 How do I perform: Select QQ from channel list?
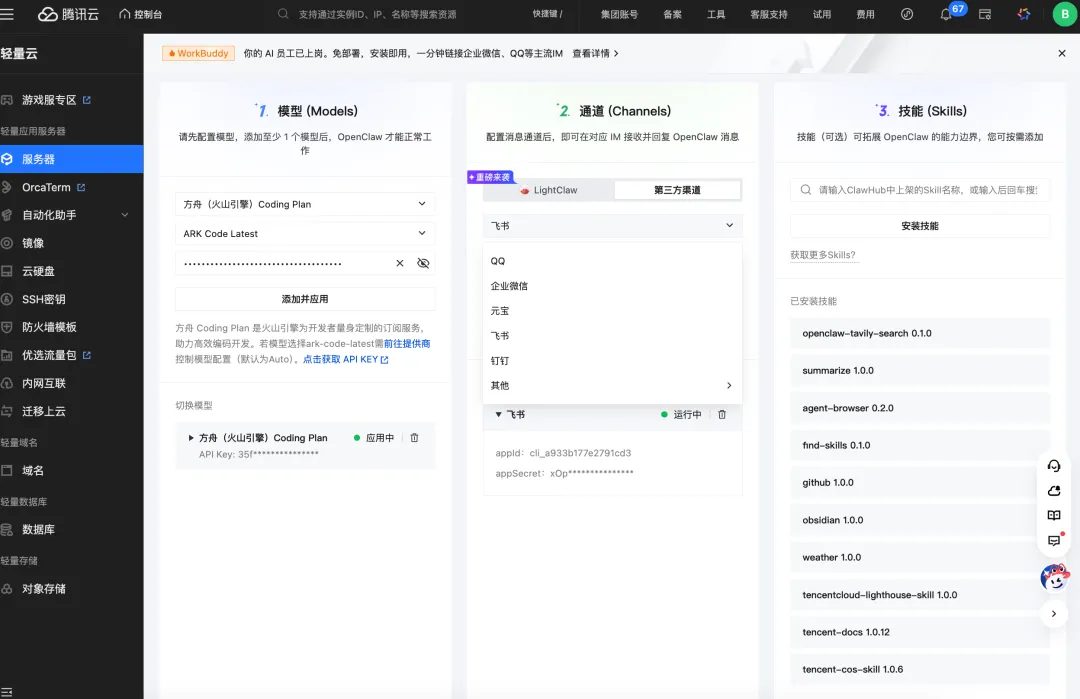tap(612, 261)
